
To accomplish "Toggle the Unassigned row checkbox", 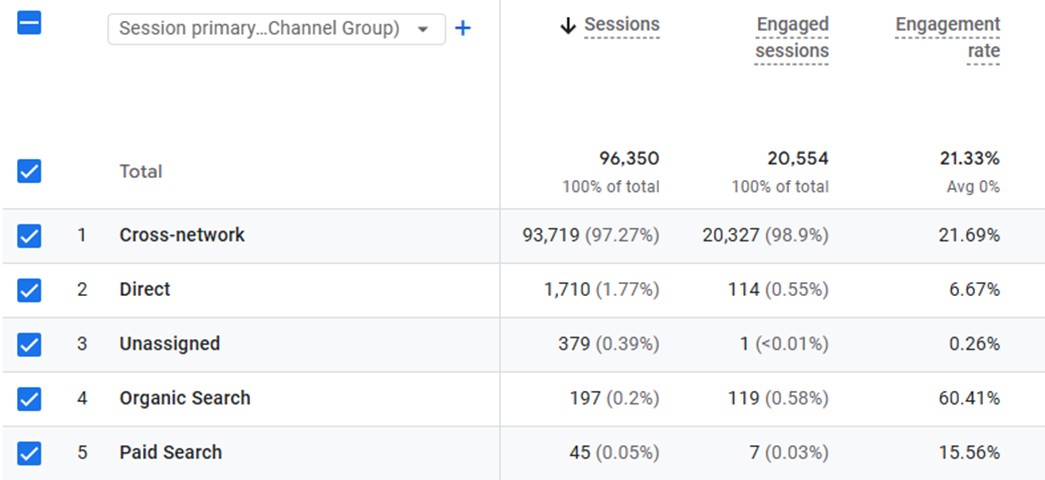I will [30, 344].
